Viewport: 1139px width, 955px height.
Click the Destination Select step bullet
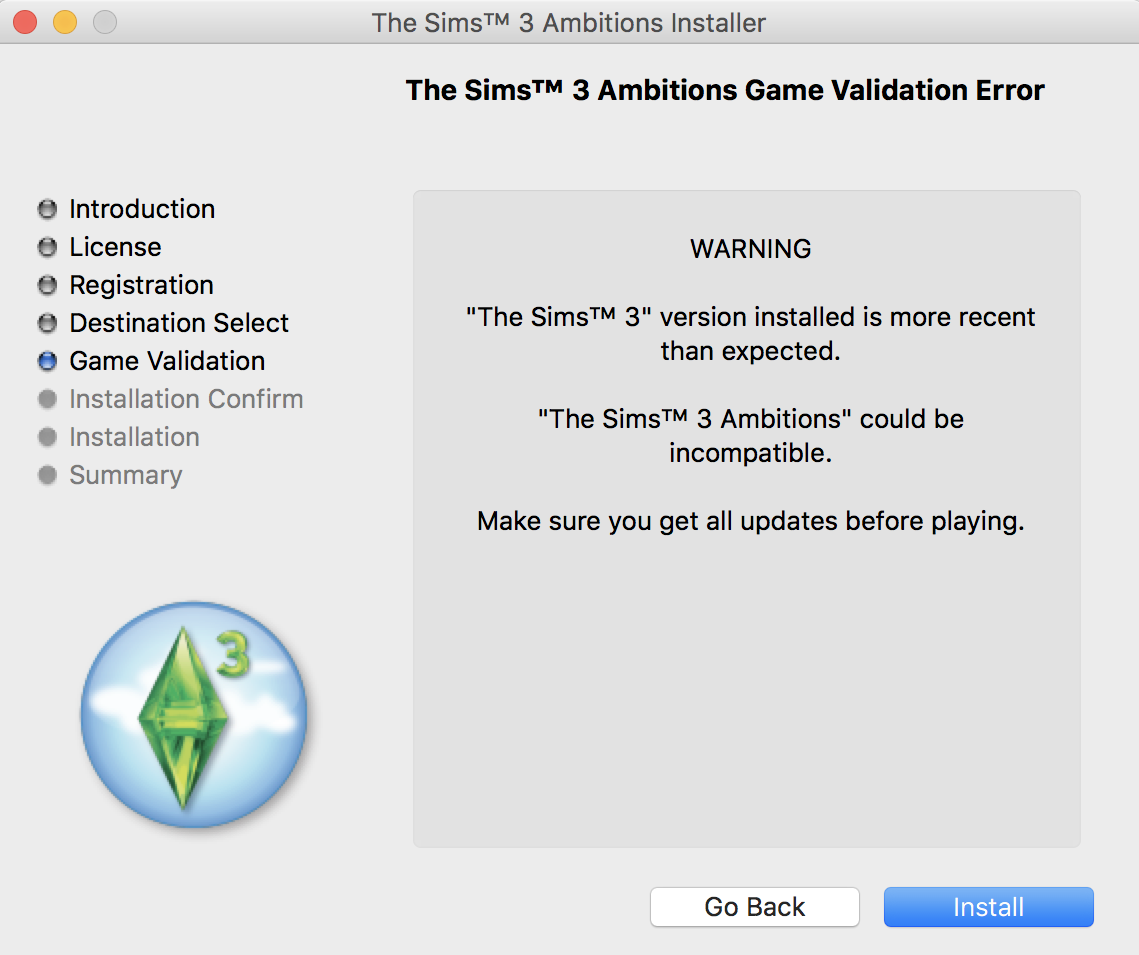47,323
